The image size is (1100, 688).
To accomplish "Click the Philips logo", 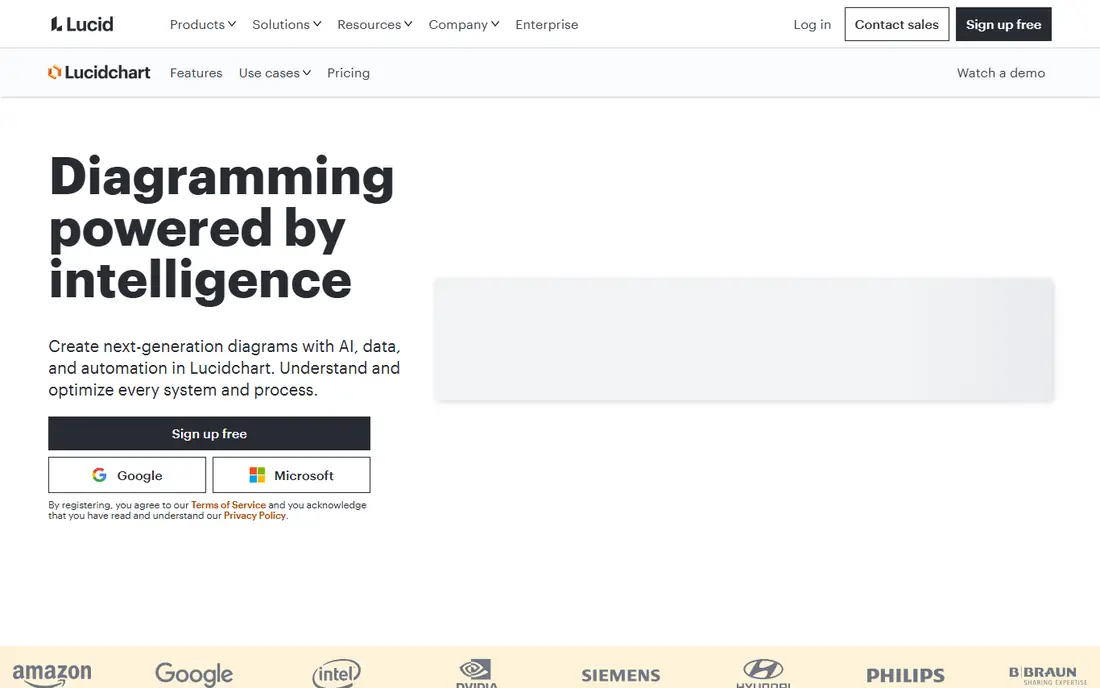I will pyautogui.click(x=905, y=675).
